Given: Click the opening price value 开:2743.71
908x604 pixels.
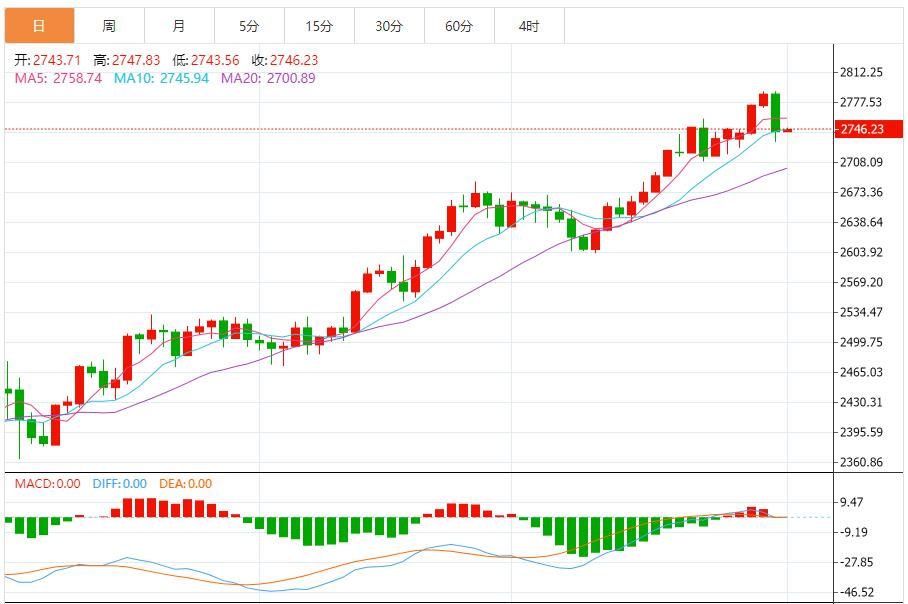Looking at the screenshot, I should (x=47, y=60).
